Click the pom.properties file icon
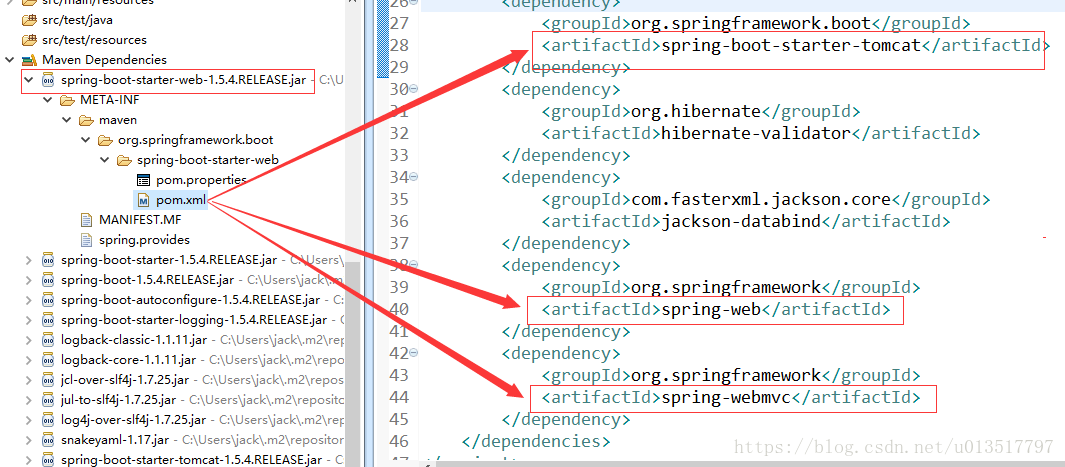The height and width of the screenshot is (467, 1065). 143,180
